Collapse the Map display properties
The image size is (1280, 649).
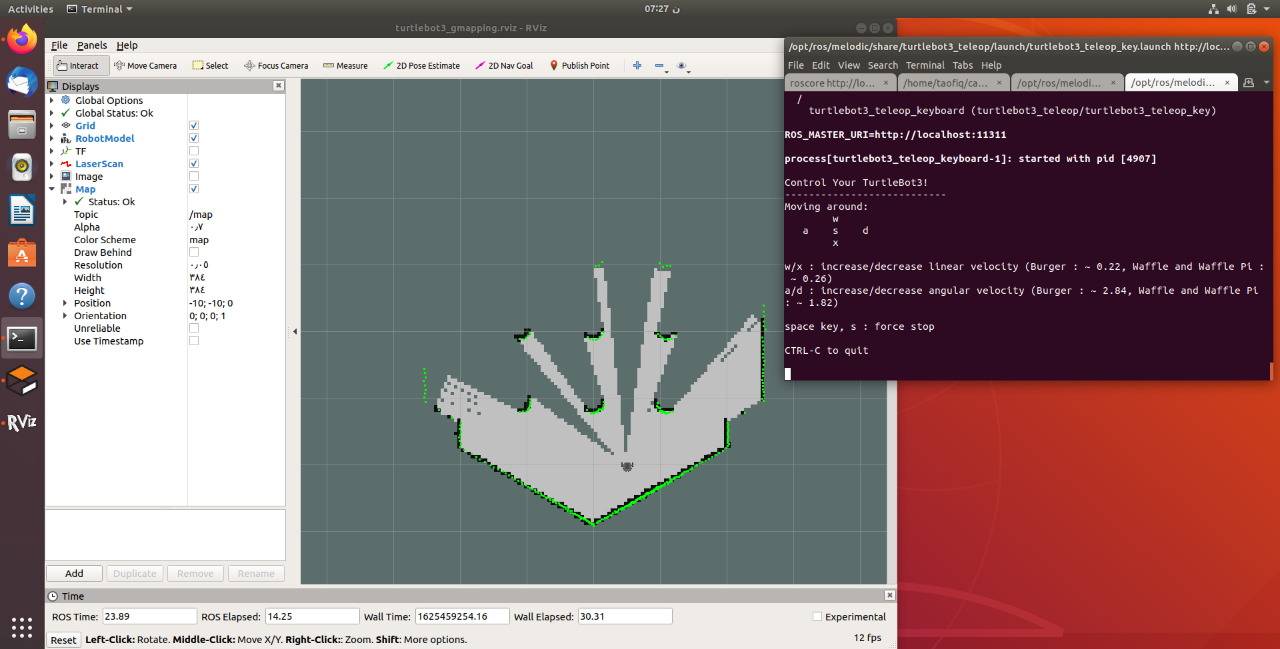click(52, 189)
